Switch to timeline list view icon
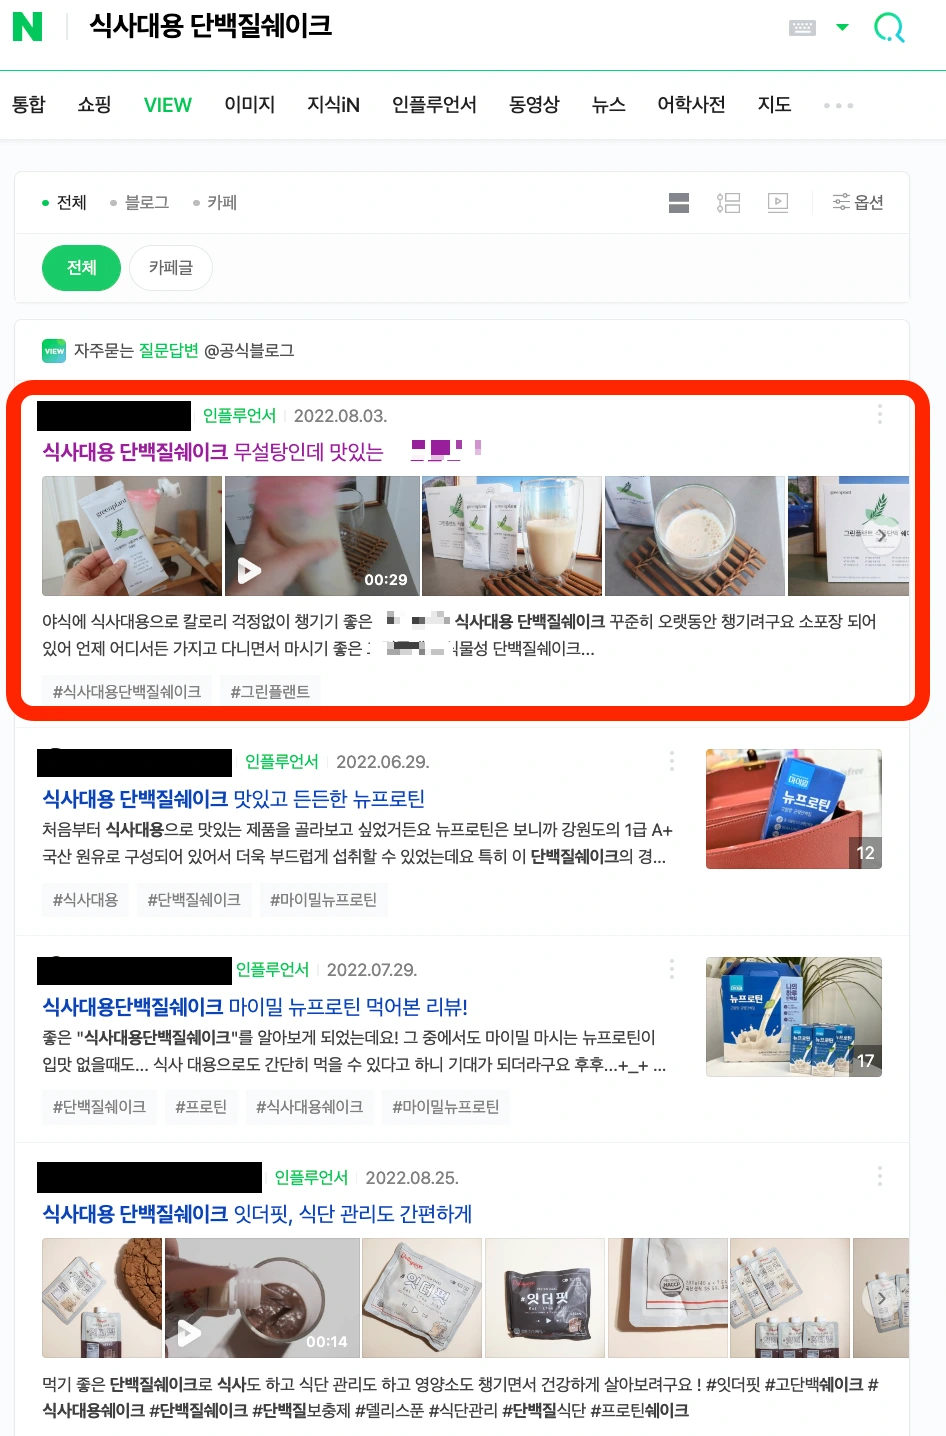The height and width of the screenshot is (1436, 946). [728, 203]
